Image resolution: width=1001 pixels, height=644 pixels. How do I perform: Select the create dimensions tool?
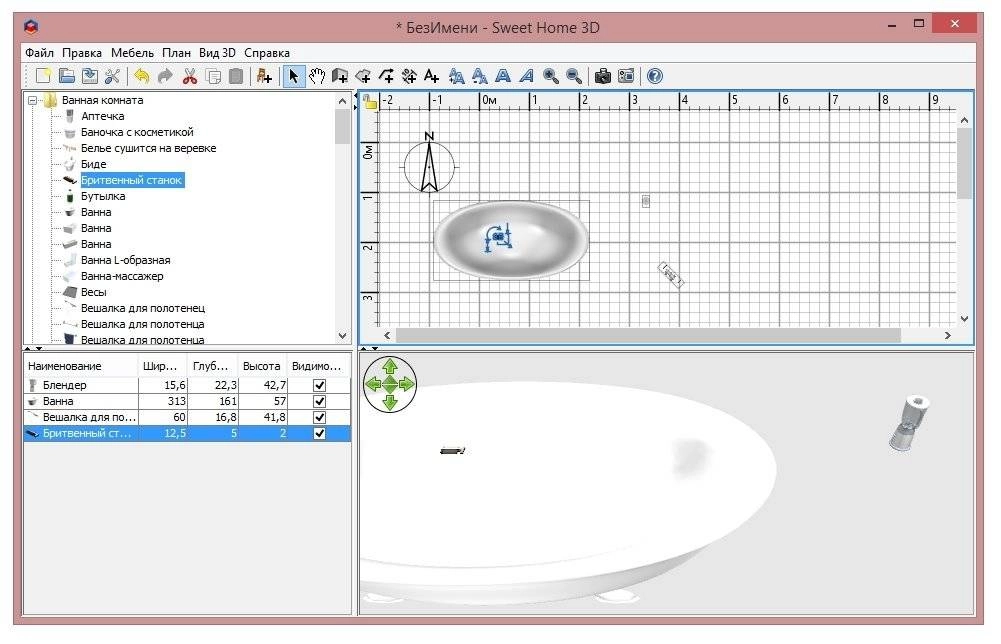point(409,76)
